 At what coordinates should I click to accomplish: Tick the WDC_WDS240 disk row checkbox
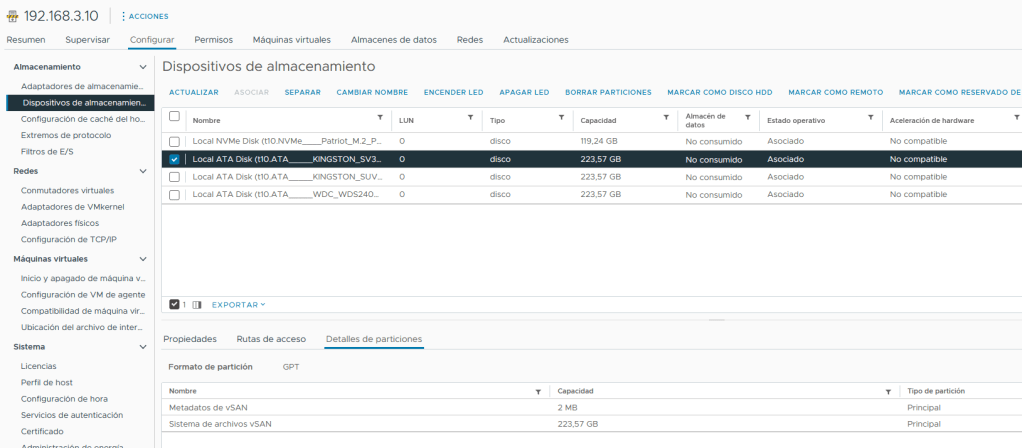click(x=175, y=195)
